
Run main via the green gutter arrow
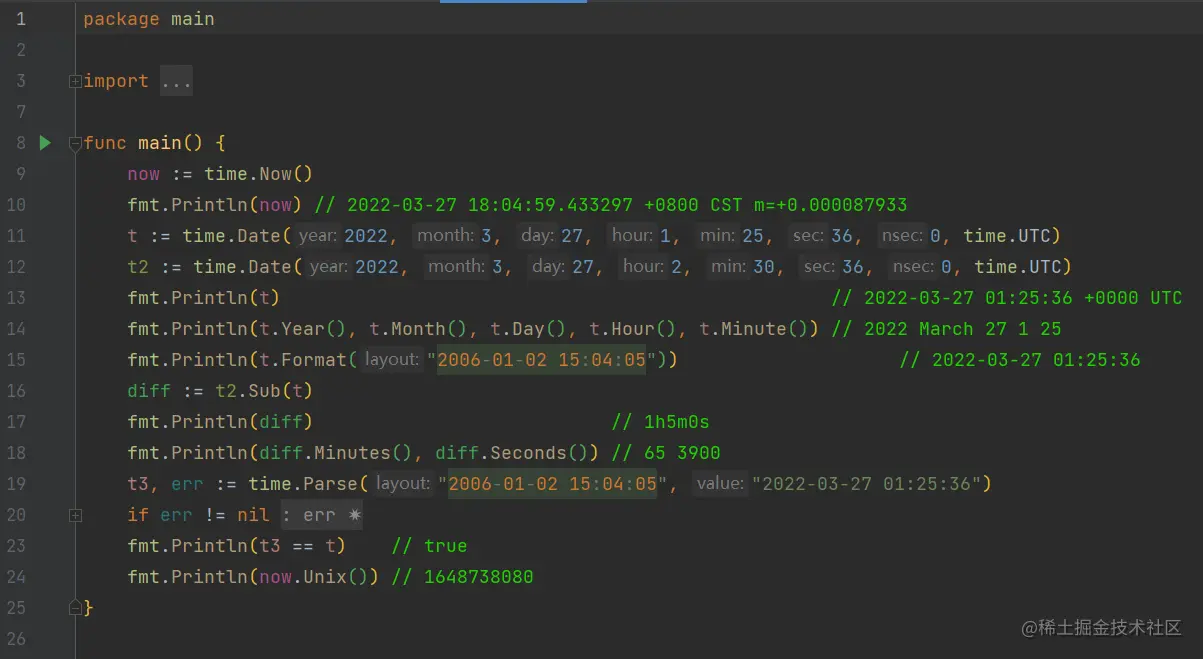point(45,143)
